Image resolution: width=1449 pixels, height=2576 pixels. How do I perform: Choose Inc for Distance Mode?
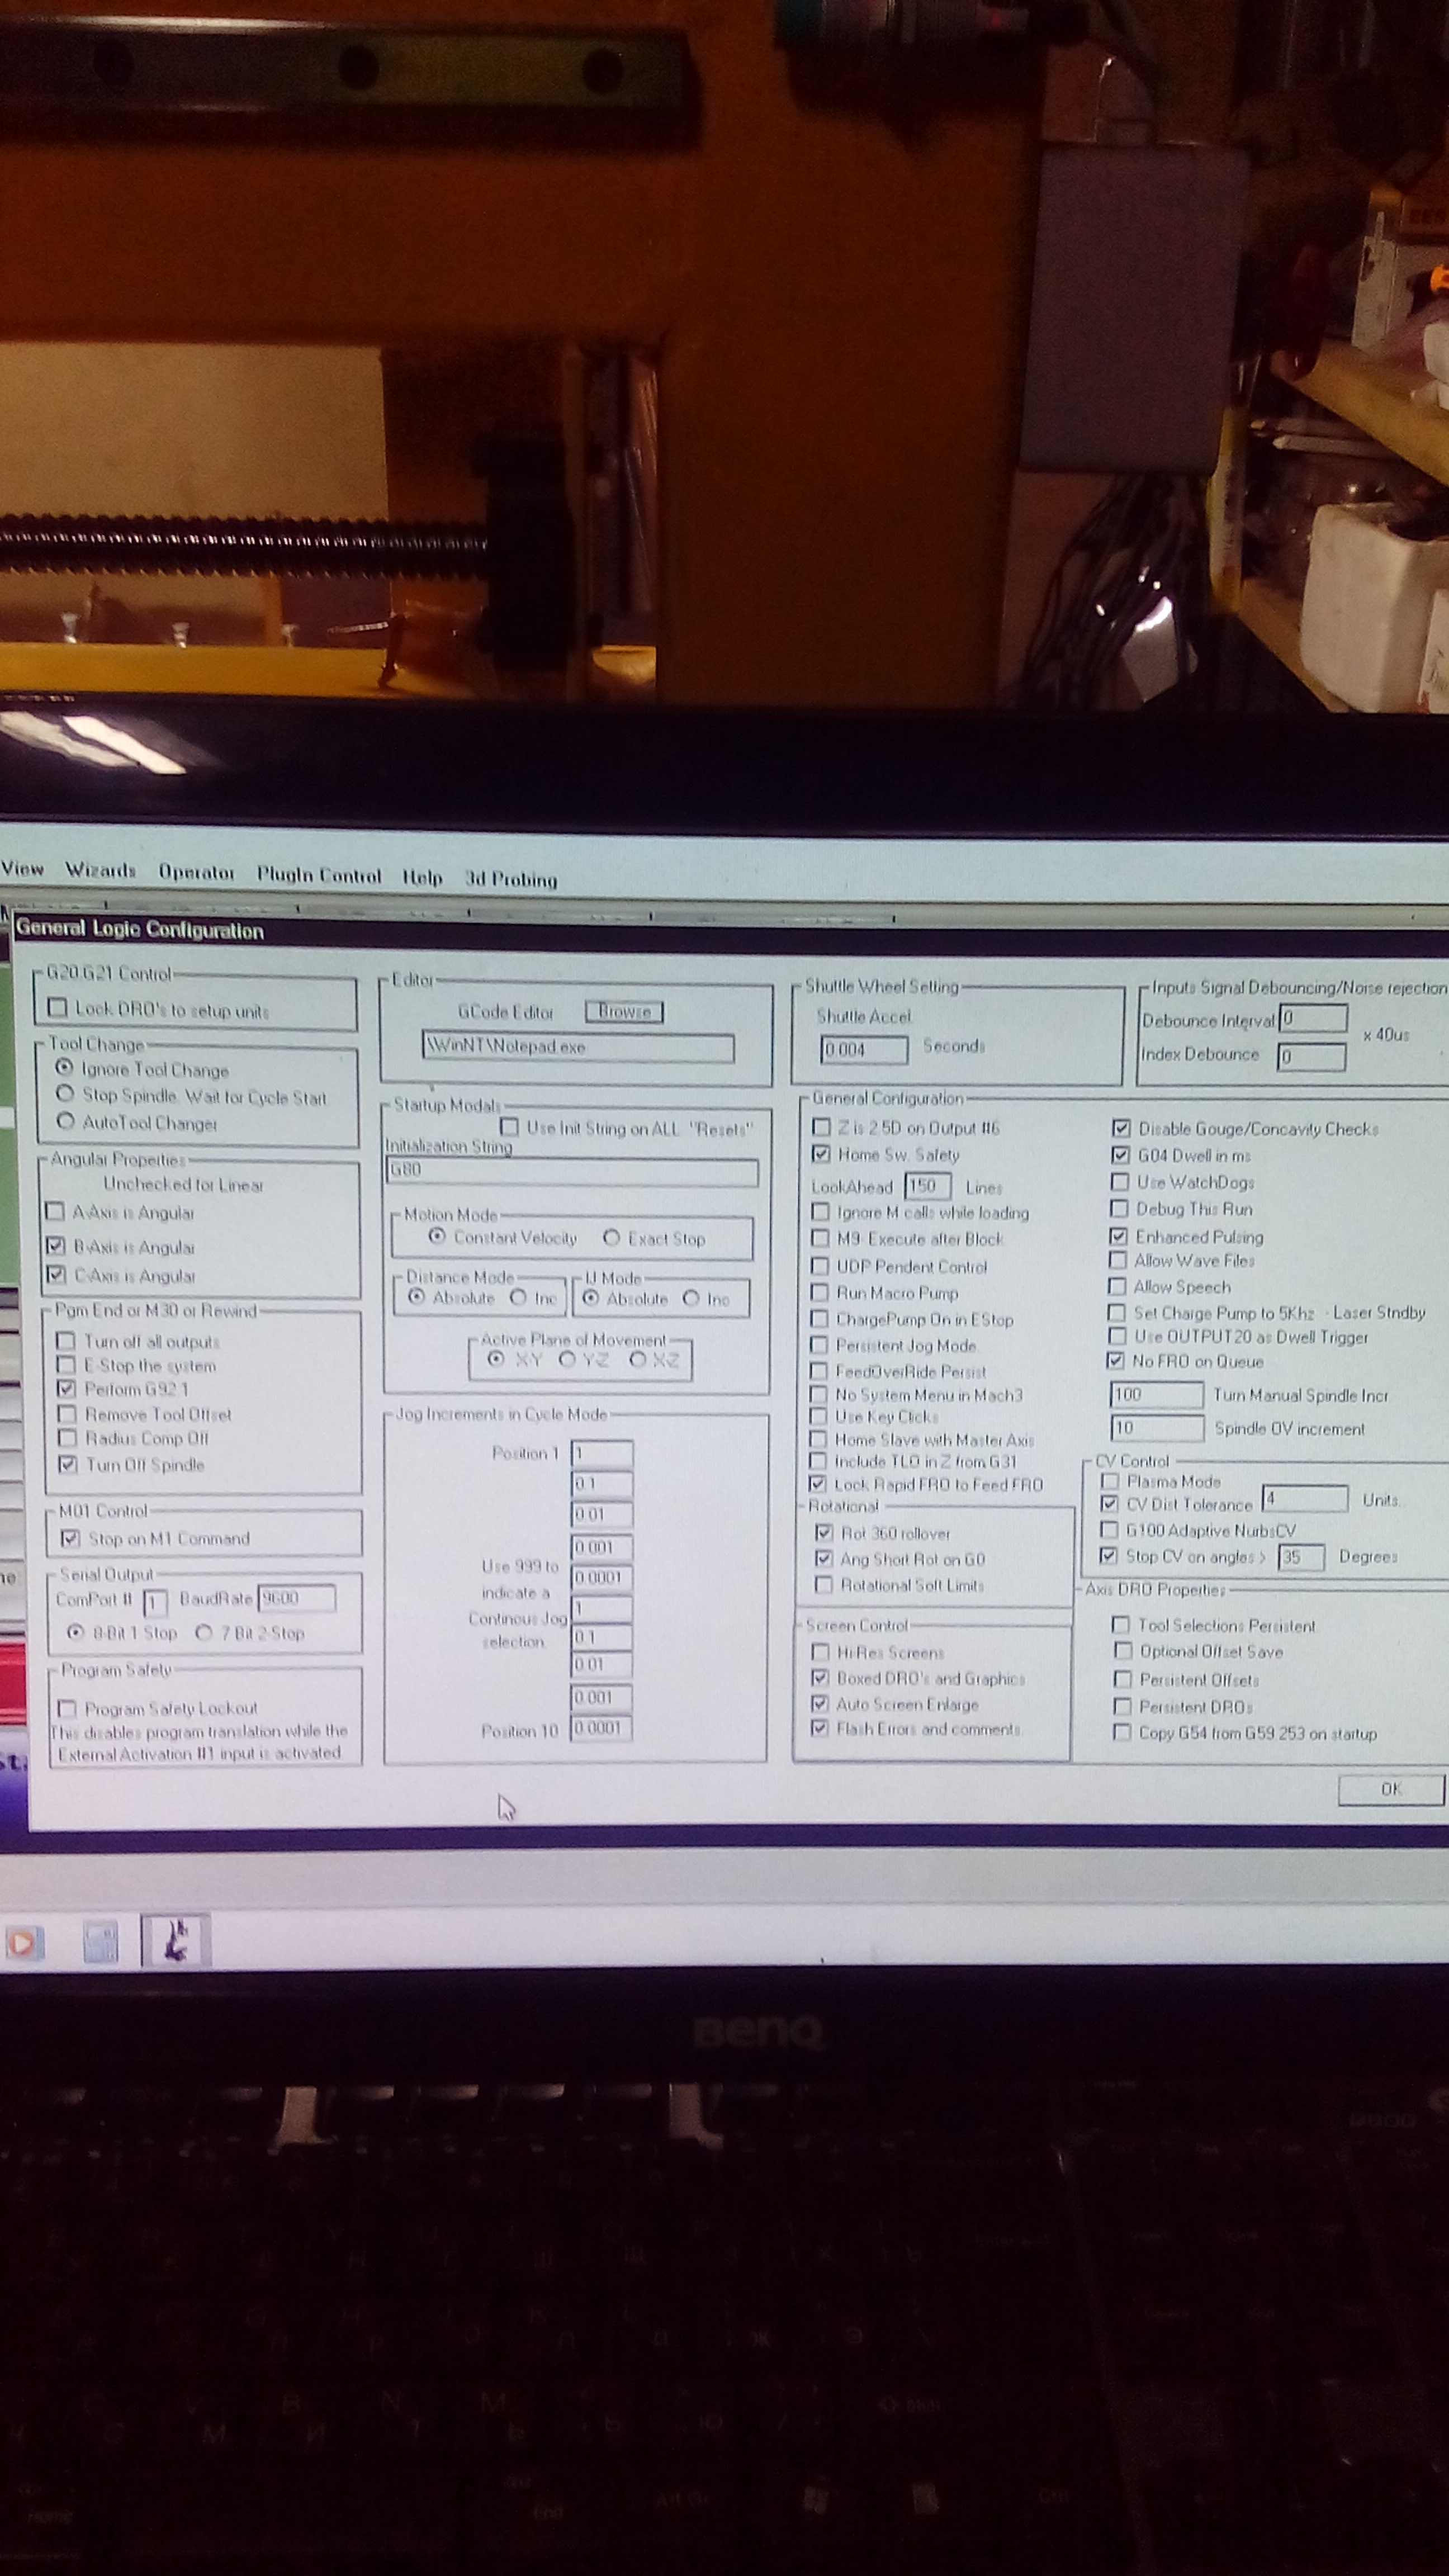[518, 1298]
